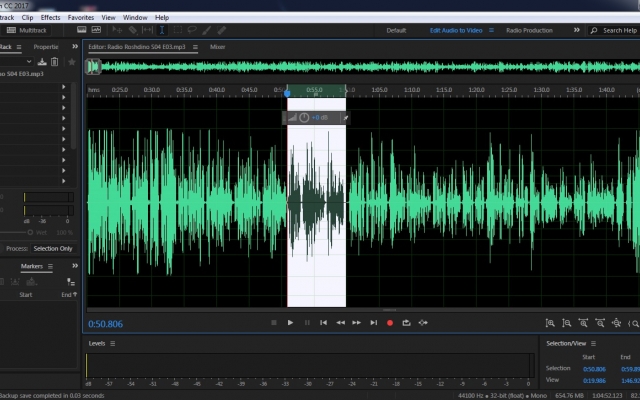Expand the last effects rack slot arrow

64,181
